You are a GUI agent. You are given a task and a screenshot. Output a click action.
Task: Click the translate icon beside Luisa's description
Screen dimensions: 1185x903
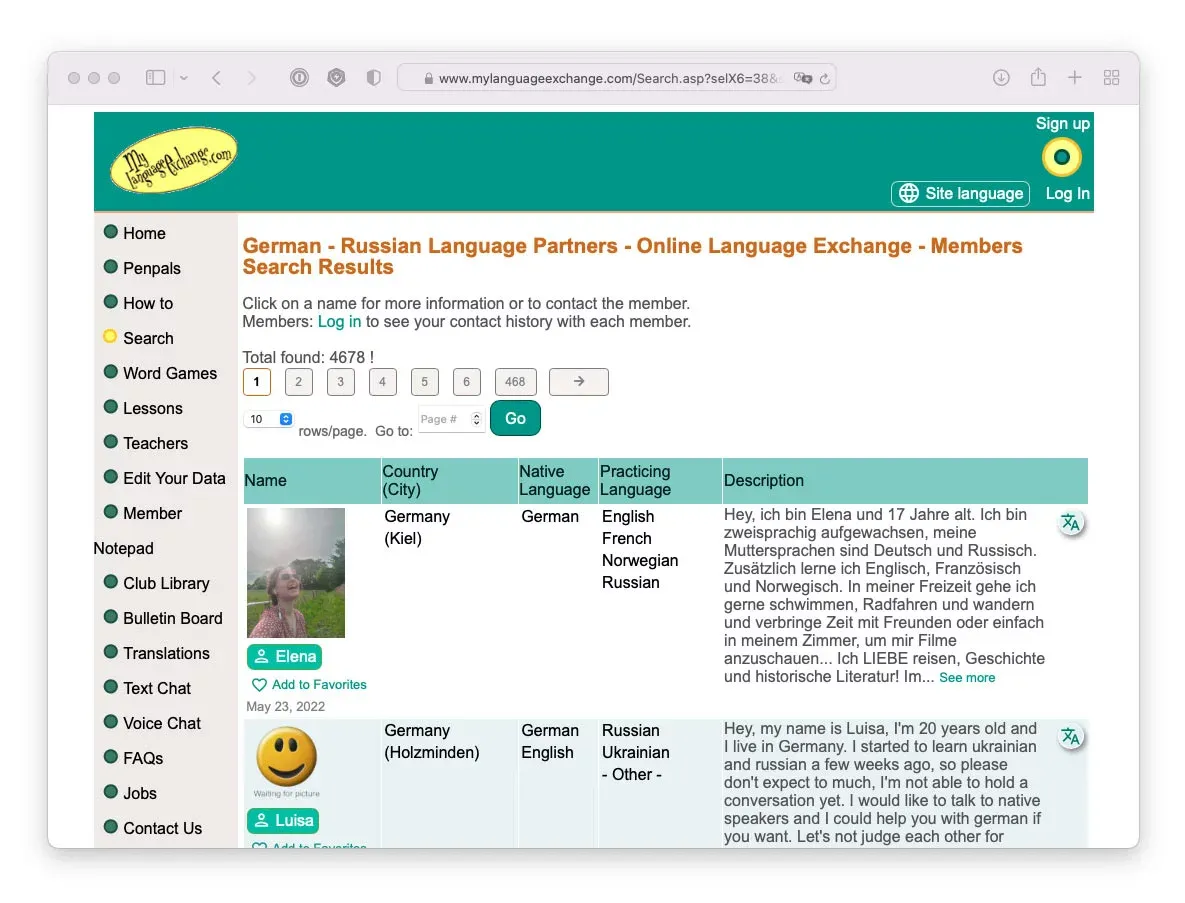click(x=1070, y=737)
